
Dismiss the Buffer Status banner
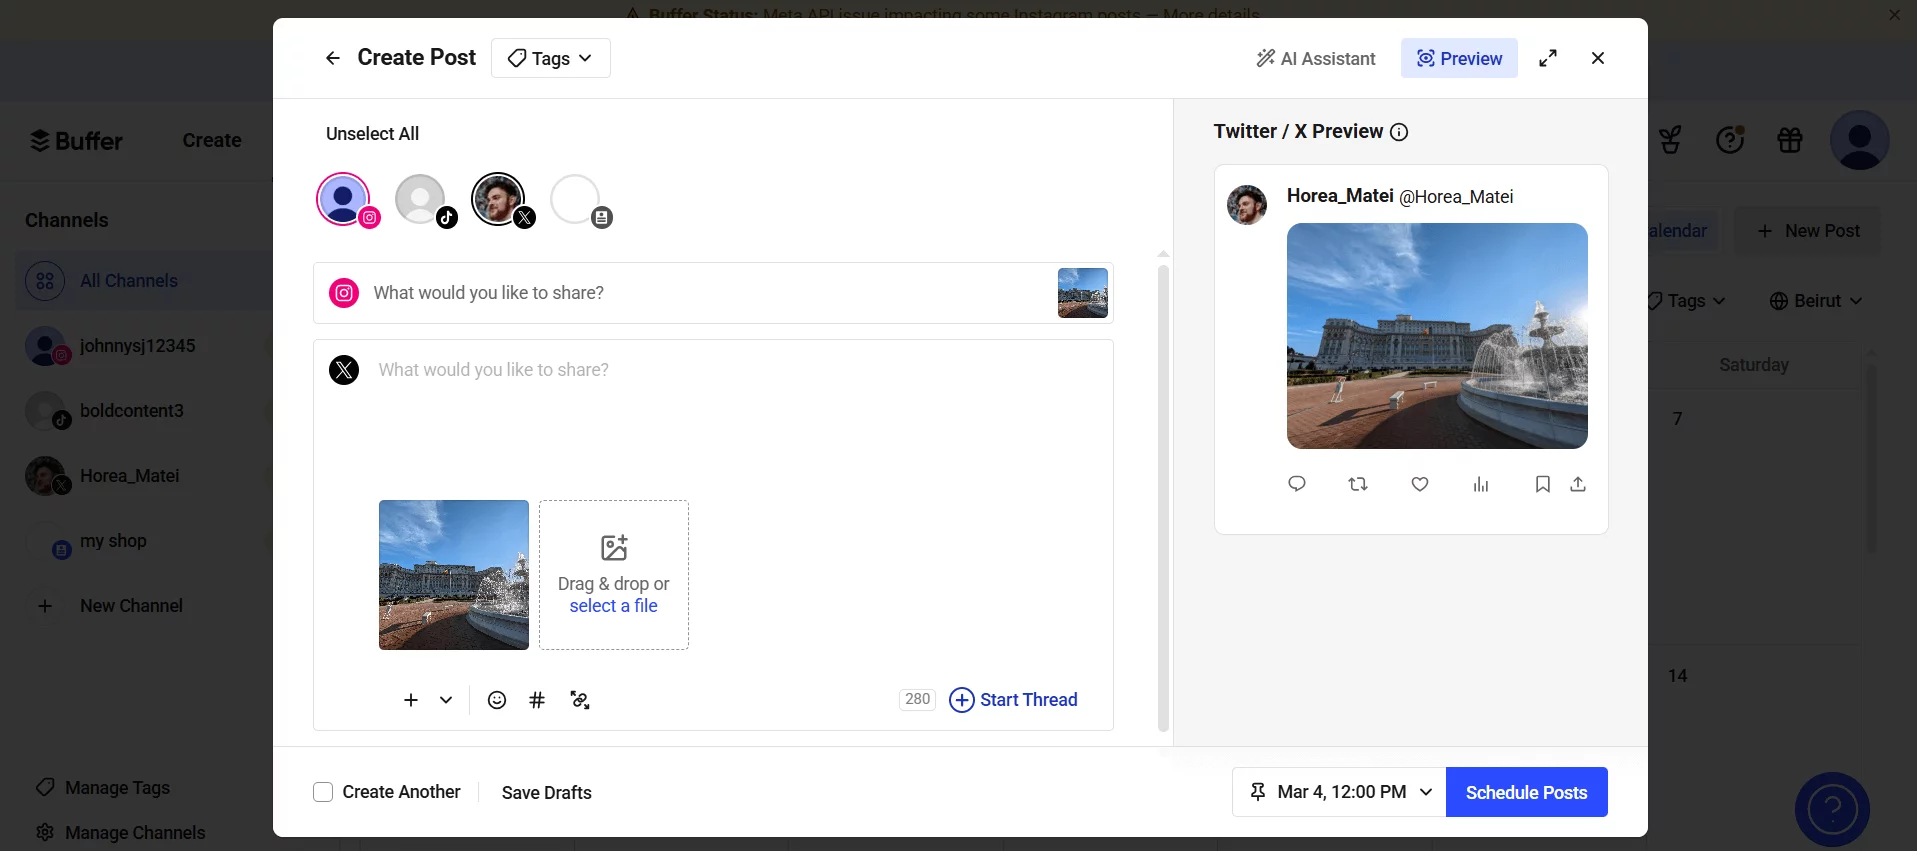(1894, 14)
